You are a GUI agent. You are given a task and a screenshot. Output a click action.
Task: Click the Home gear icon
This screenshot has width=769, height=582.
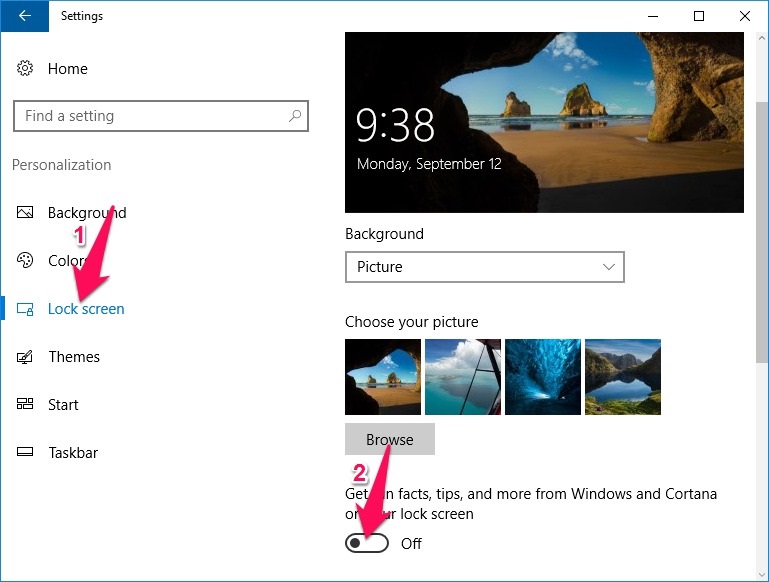click(x=25, y=69)
